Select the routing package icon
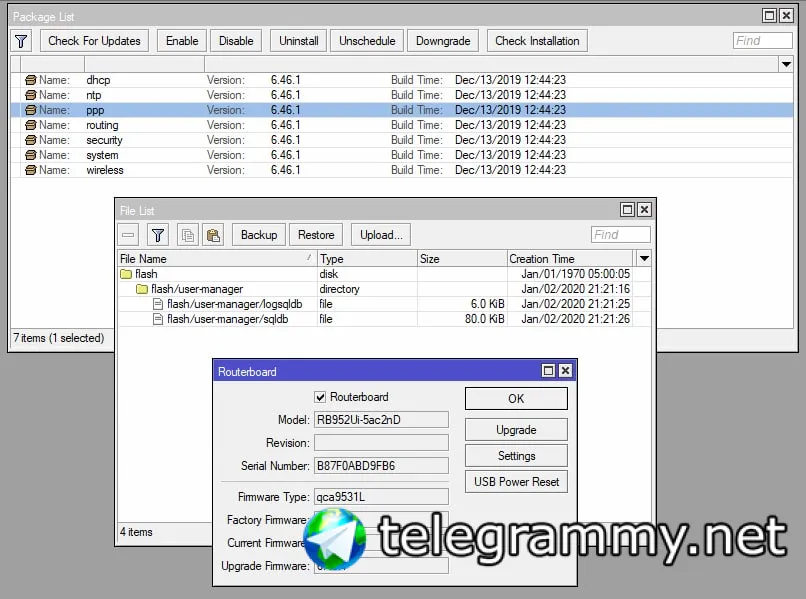Image resolution: width=806 pixels, height=599 pixels. 31,125
